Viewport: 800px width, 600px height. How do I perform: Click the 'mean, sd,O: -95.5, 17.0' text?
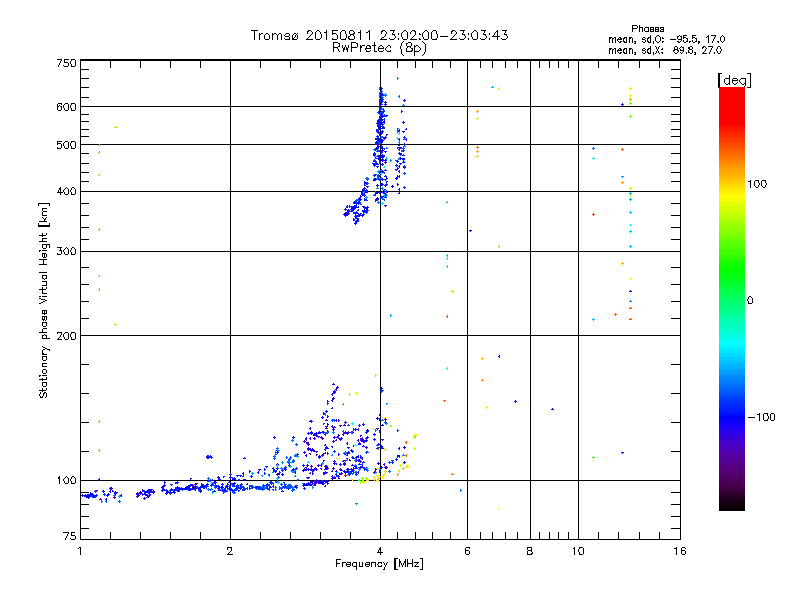click(x=666, y=39)
